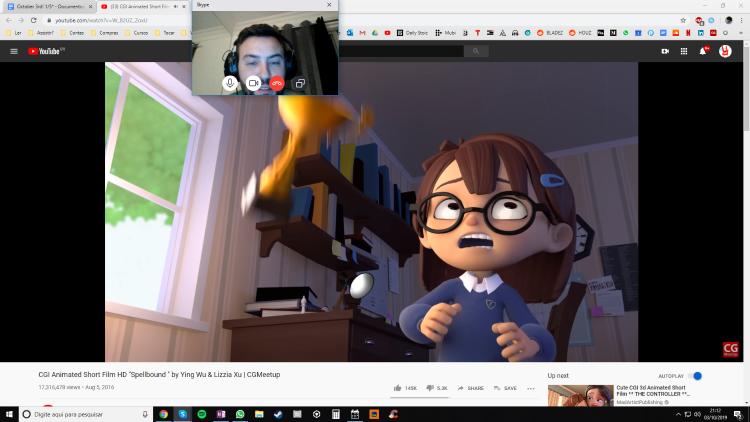Image resolution: width=750 pixels, height=422 pixels.
Task: Open Chrome from the taskbar
Action: (164, 414)
